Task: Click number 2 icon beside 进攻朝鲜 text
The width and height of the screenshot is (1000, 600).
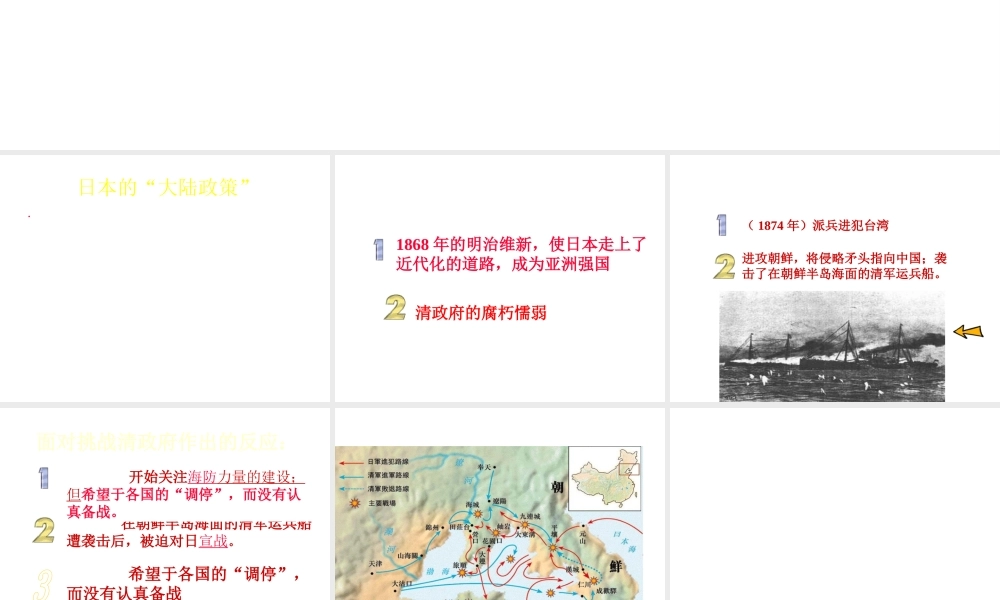Action: pyautogui.click(x=724, y=267)
